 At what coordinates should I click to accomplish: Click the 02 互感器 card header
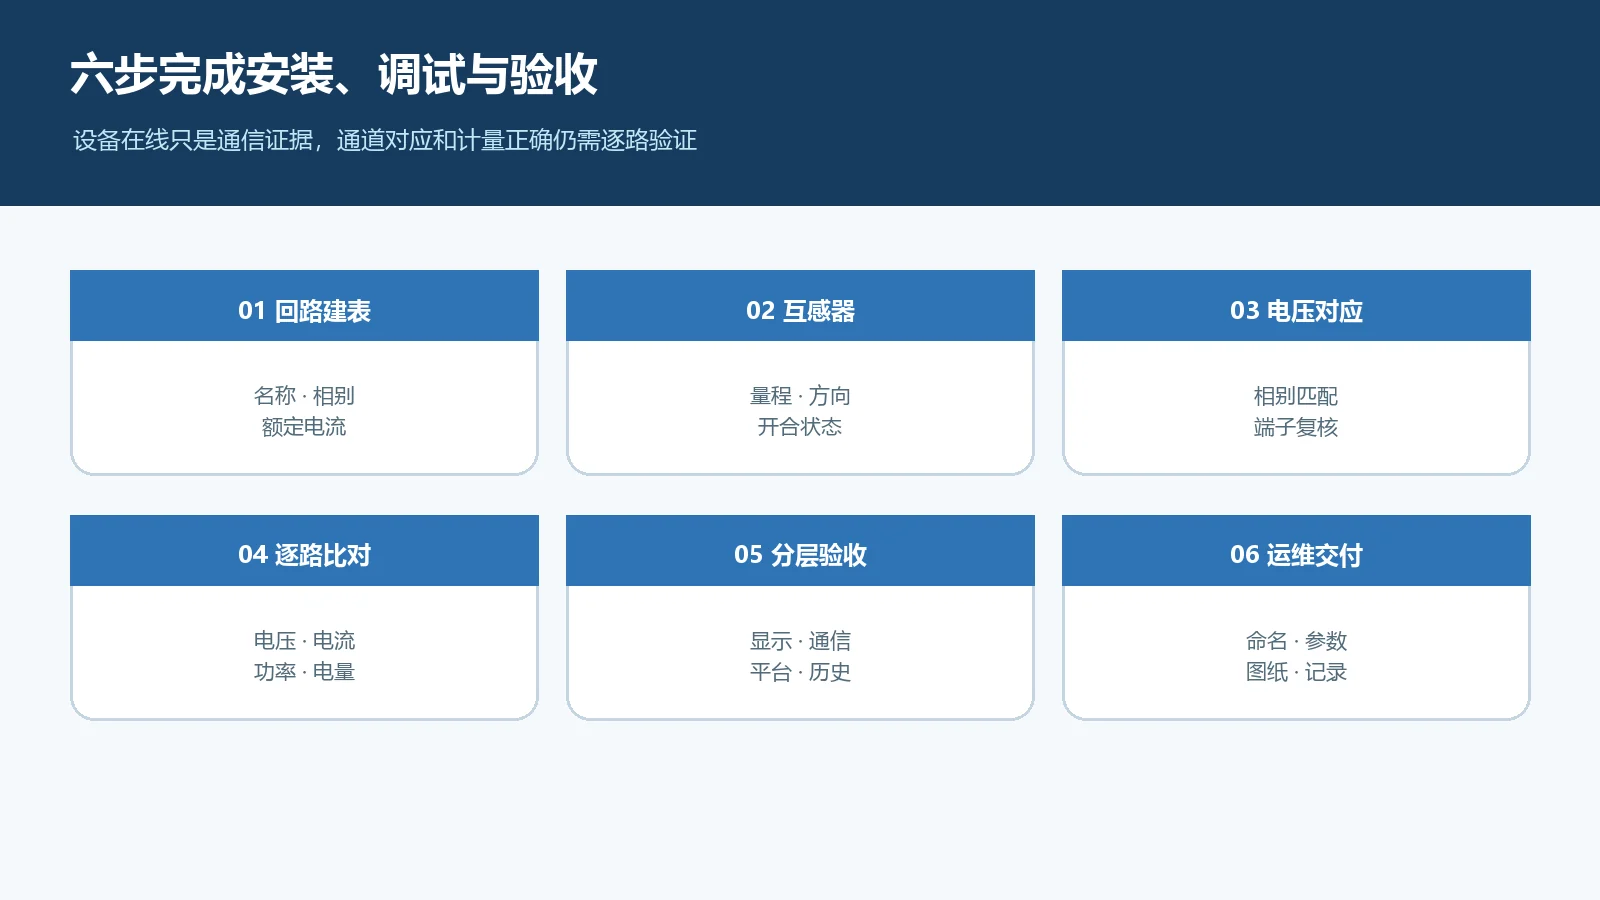(800, 306)
